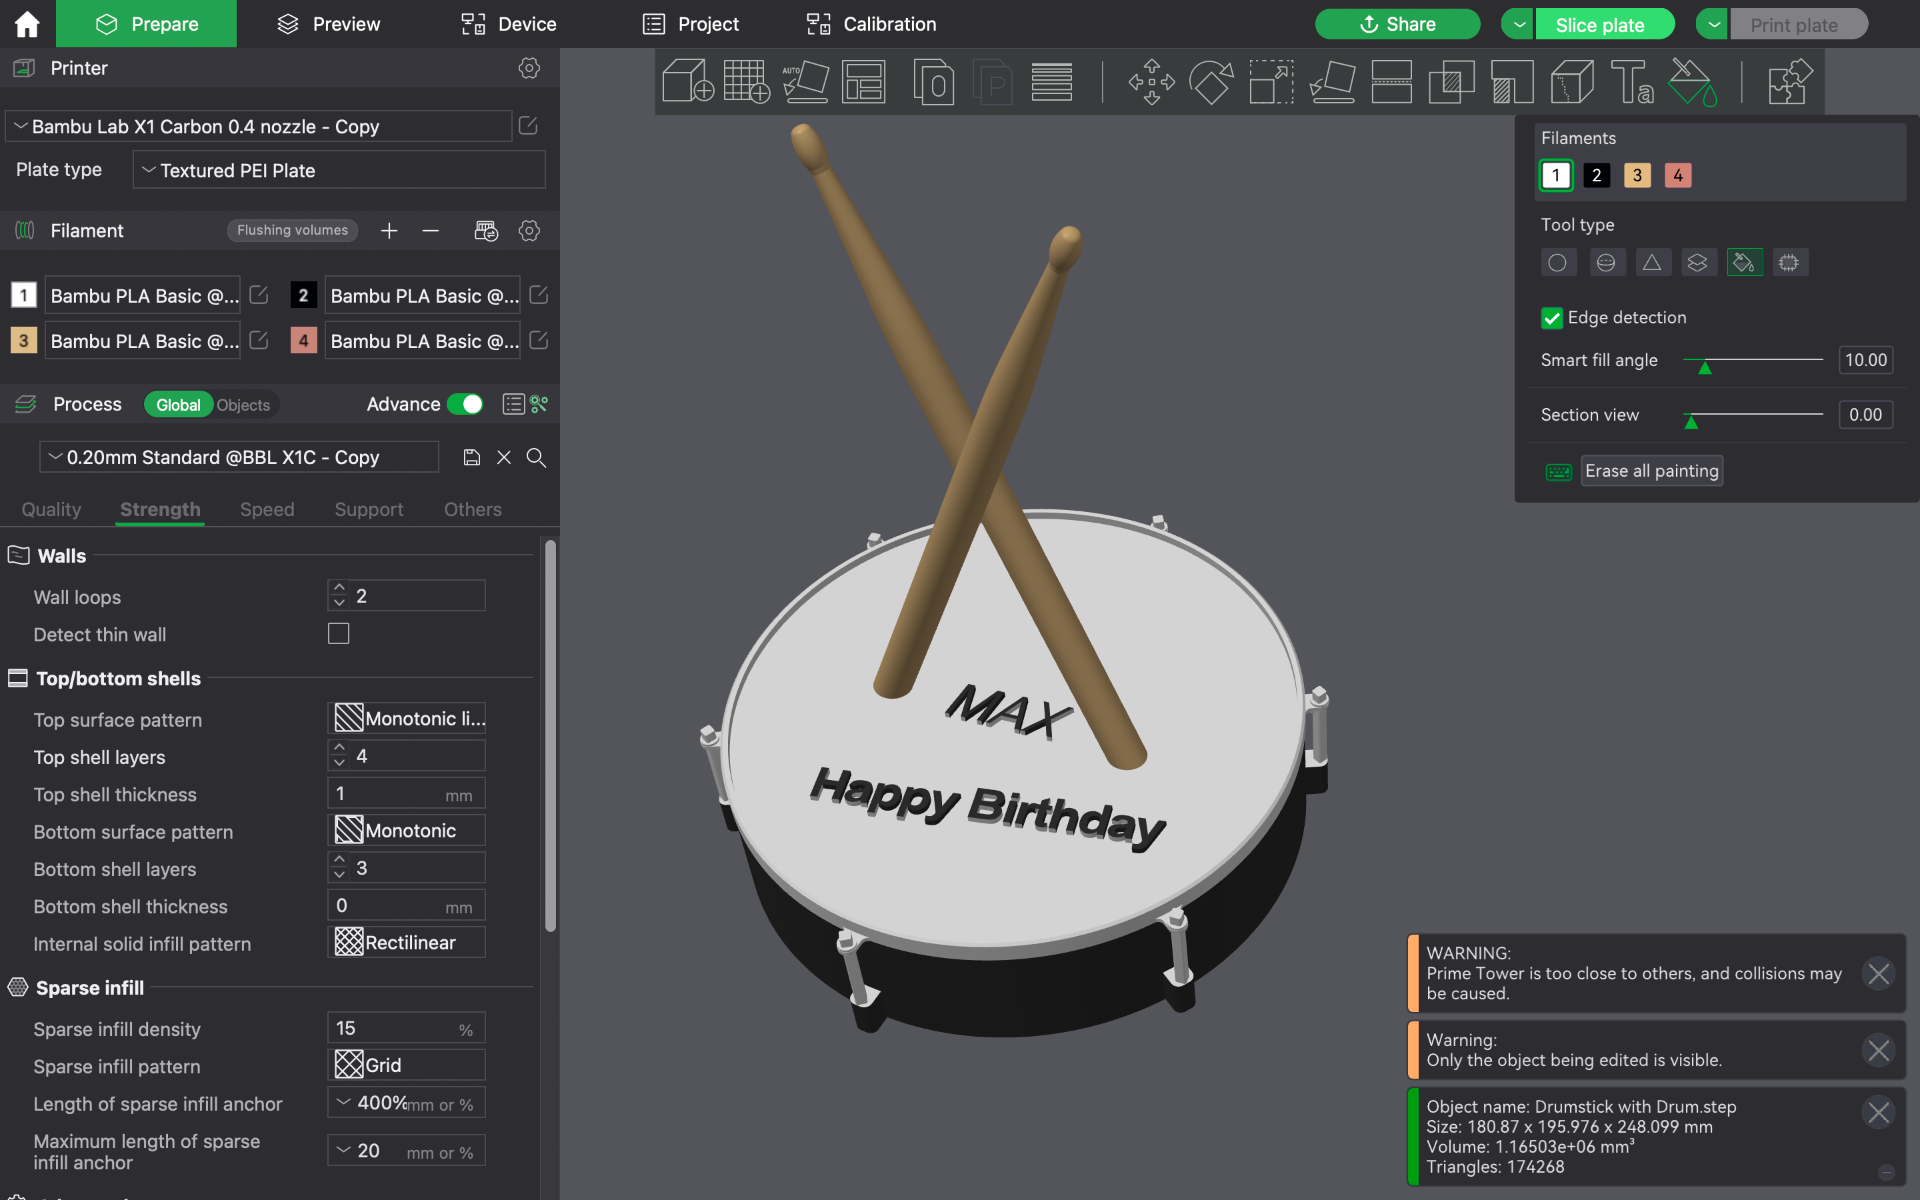The image size is (1920, 1200).
Task: Open the layer height lines icon
Action: [x=1051, y=81]
